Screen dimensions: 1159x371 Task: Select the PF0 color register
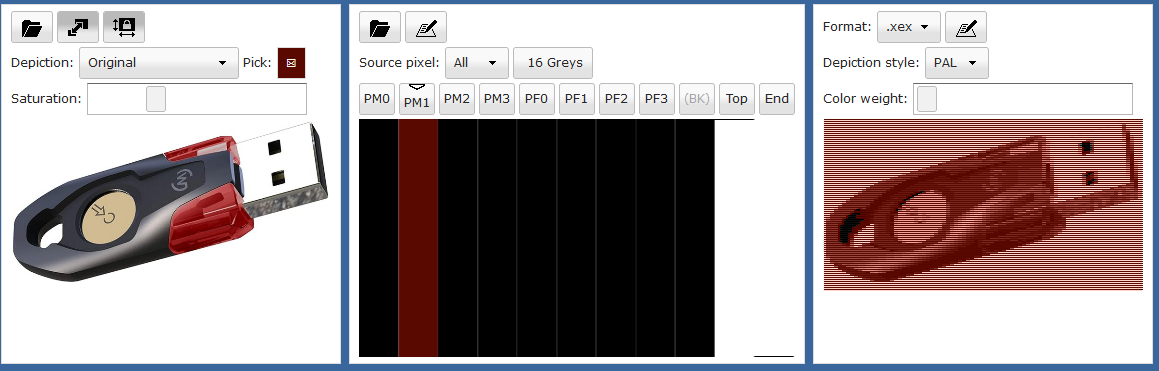[537, 99]
